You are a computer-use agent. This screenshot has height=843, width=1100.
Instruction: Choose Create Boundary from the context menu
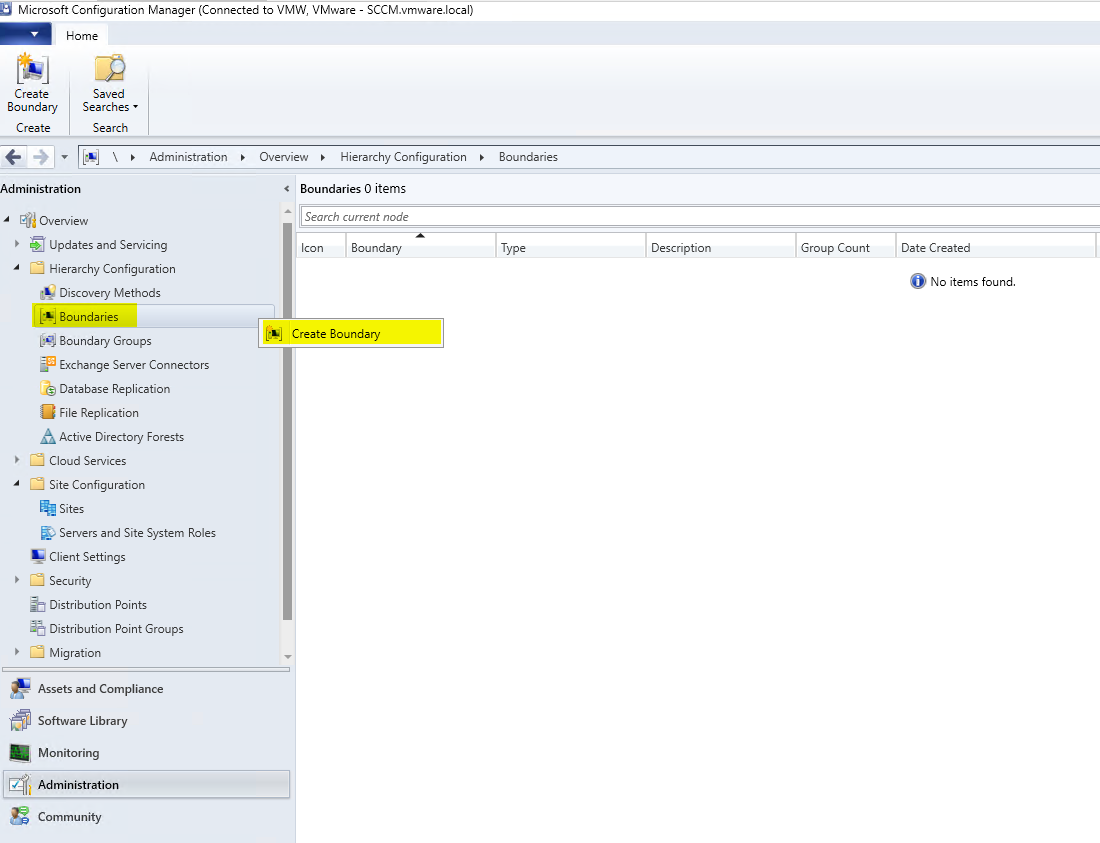(x=335, y=334)
